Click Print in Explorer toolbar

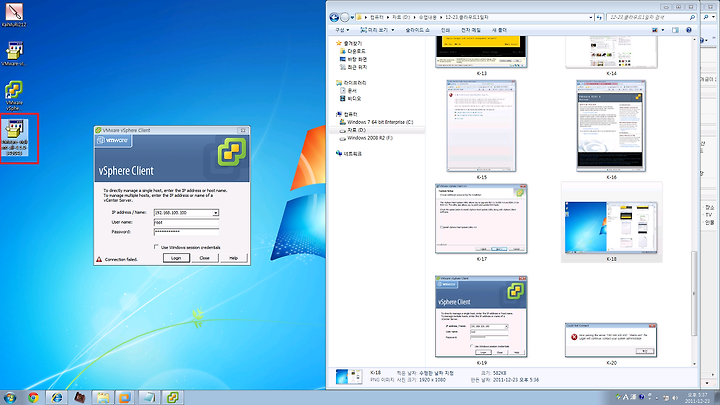point(445,30)
